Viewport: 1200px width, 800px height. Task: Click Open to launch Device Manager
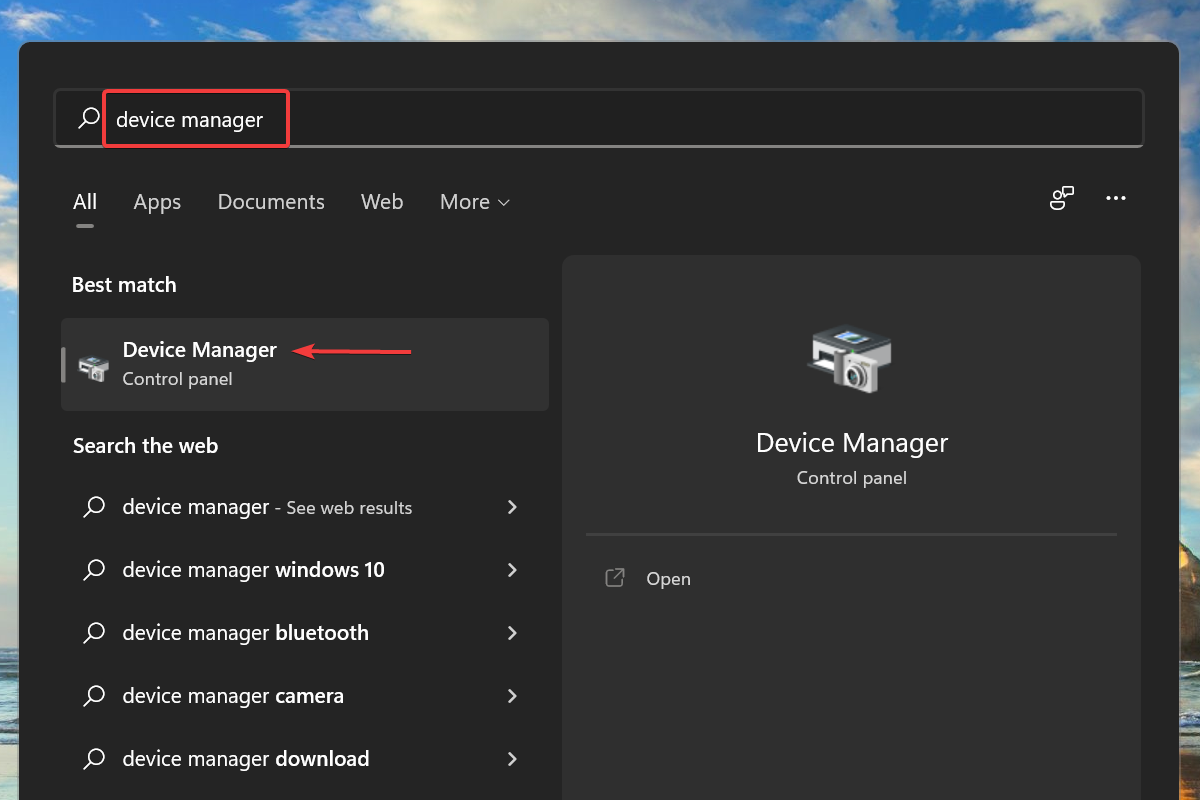(x=668, y=578)
